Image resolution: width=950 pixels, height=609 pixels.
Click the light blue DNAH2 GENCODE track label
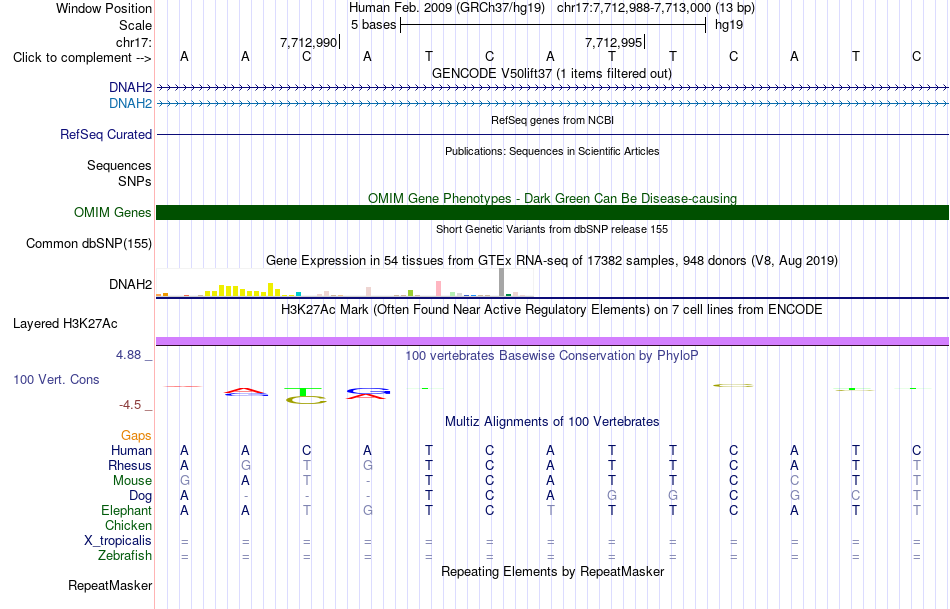(130, 103)
